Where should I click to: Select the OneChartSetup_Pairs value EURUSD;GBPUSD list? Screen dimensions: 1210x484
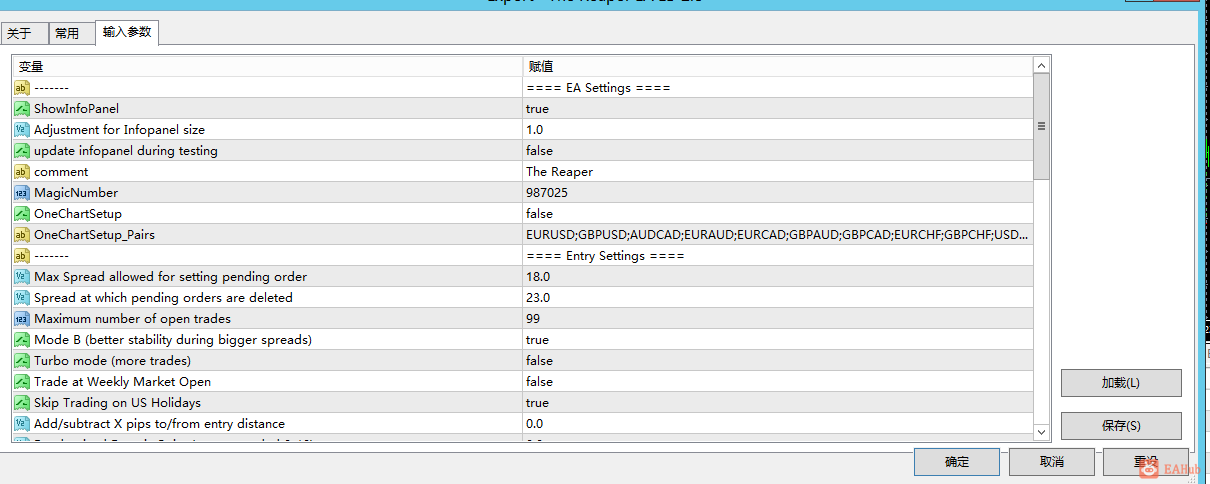click(777, 234)
